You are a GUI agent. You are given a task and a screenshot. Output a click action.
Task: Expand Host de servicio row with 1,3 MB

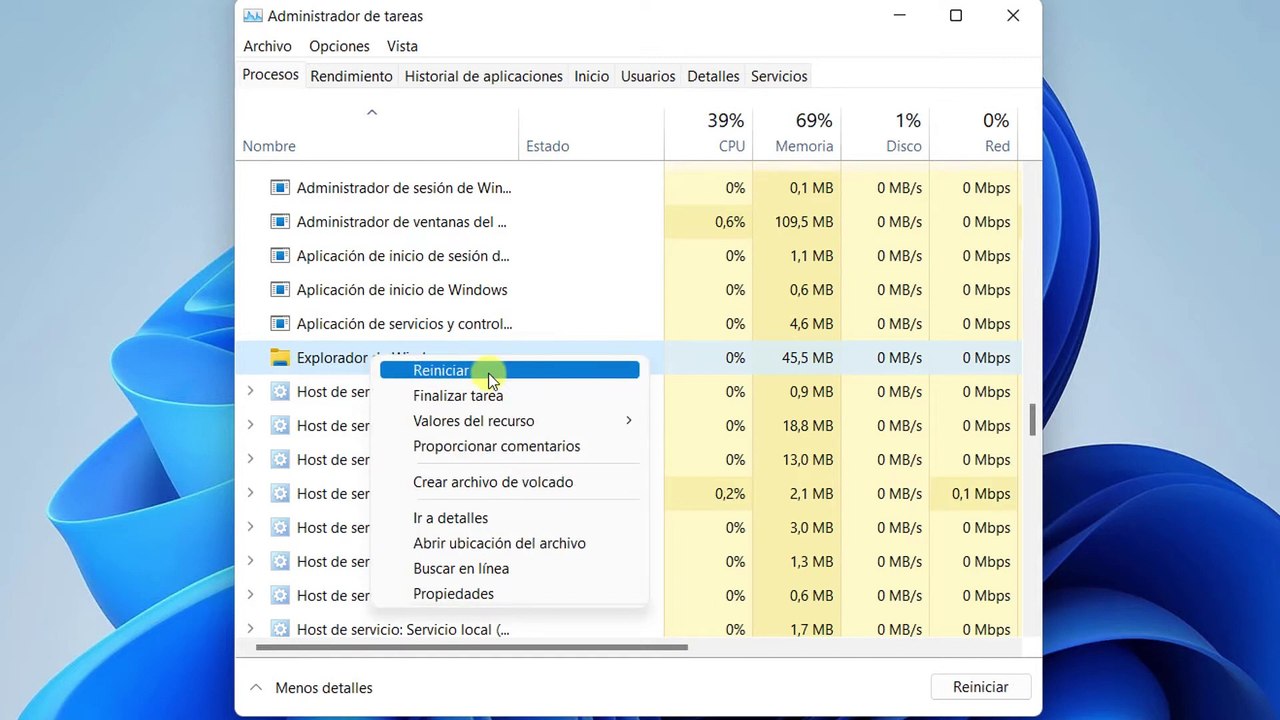251,561
